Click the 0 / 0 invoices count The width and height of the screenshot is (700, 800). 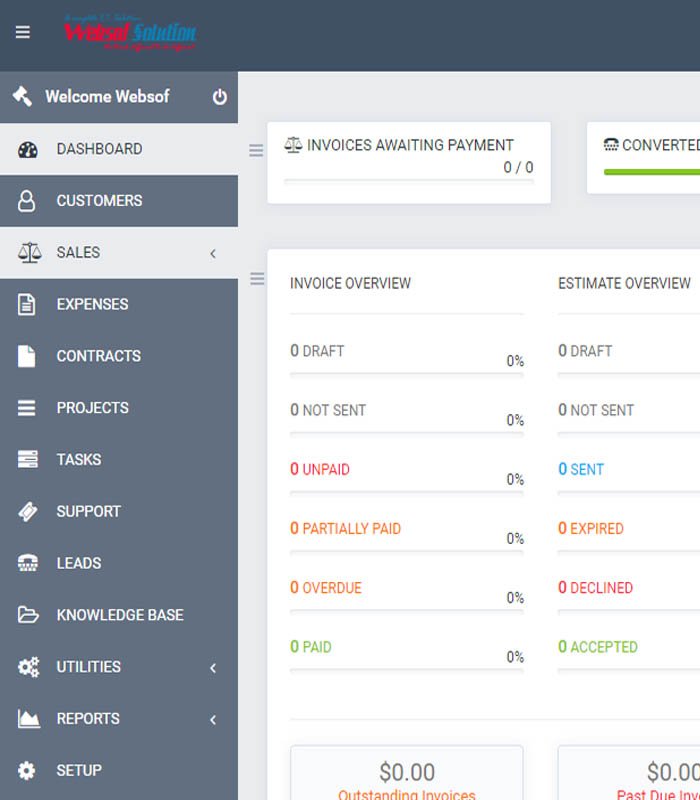click(x=518, y=167)
